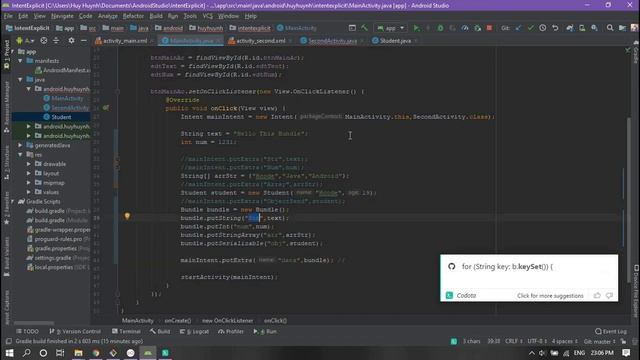Open the app run configuration dropdown
Screen dimensions: 640x360
(391, 28)
